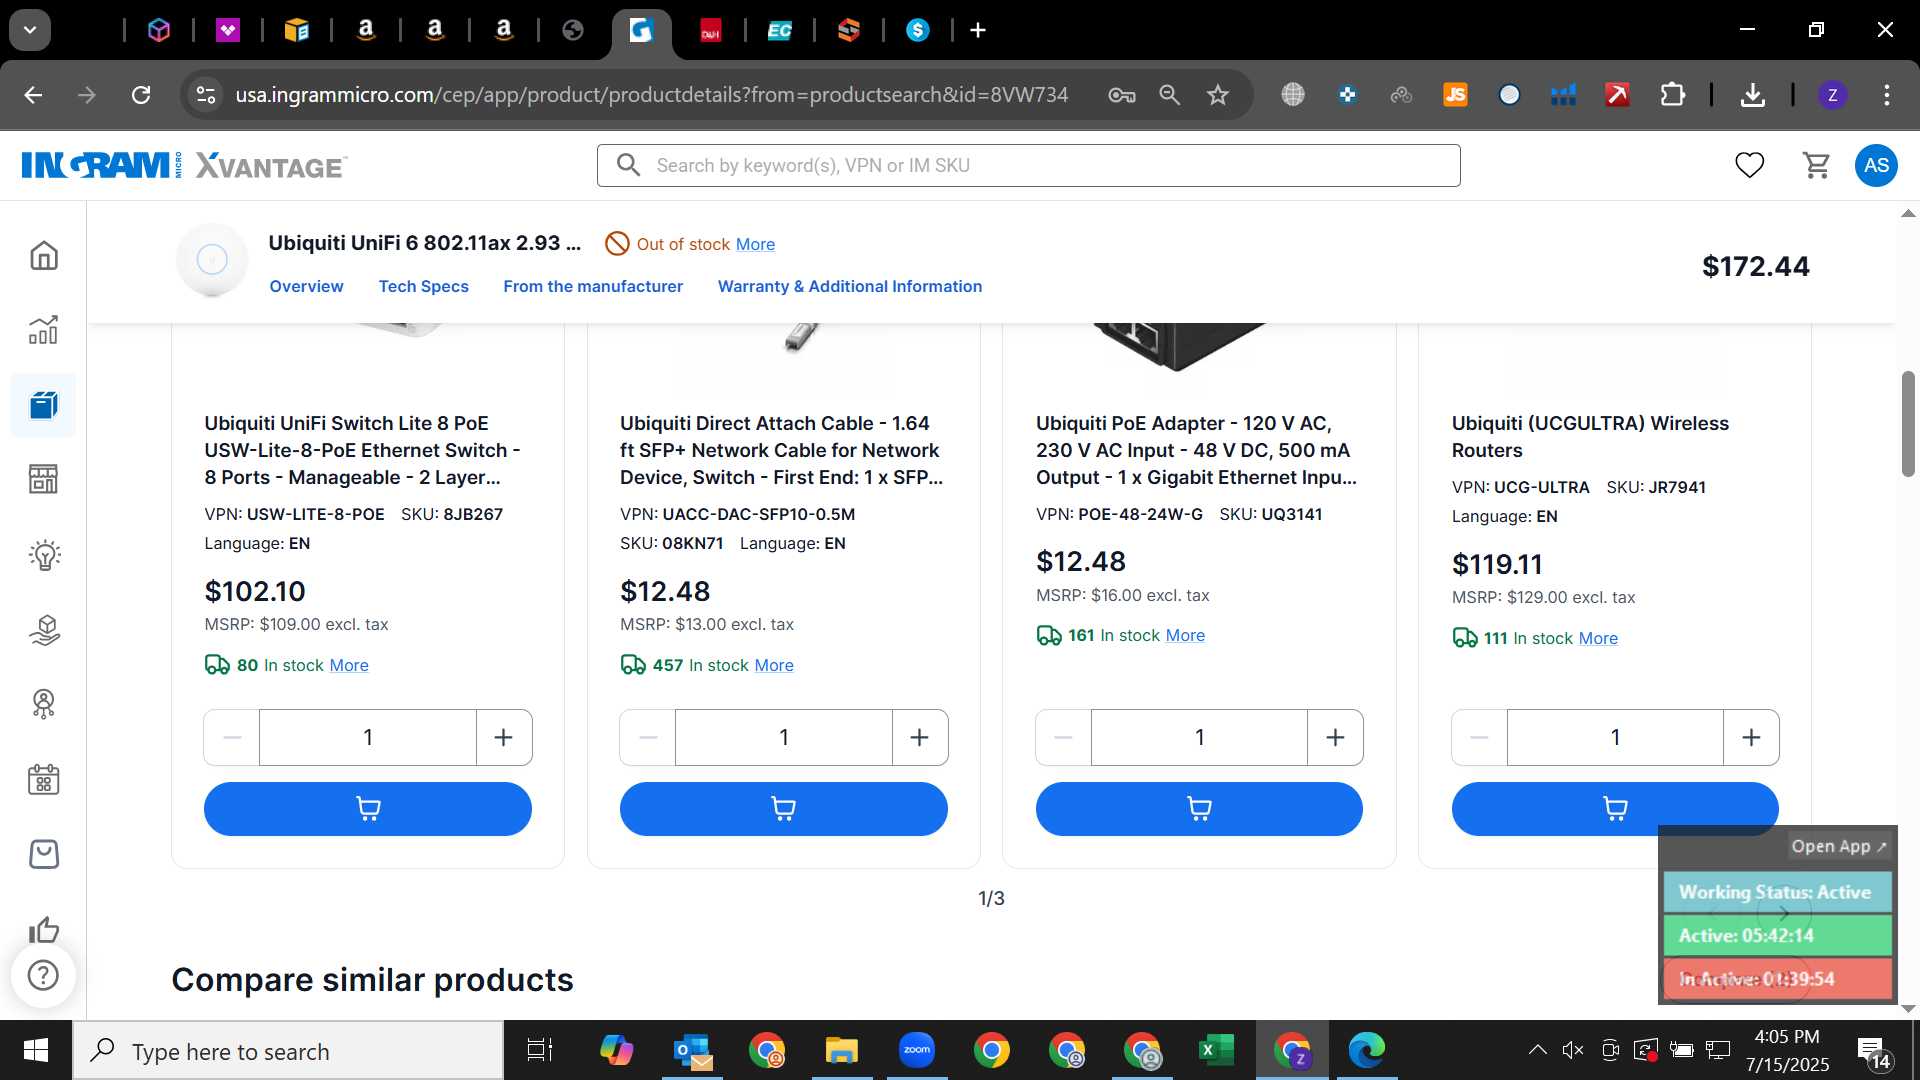This screenshot has width=1920, height=1080.
Task: Open the analytics chart sidebar icon
Action: point(44,330)
